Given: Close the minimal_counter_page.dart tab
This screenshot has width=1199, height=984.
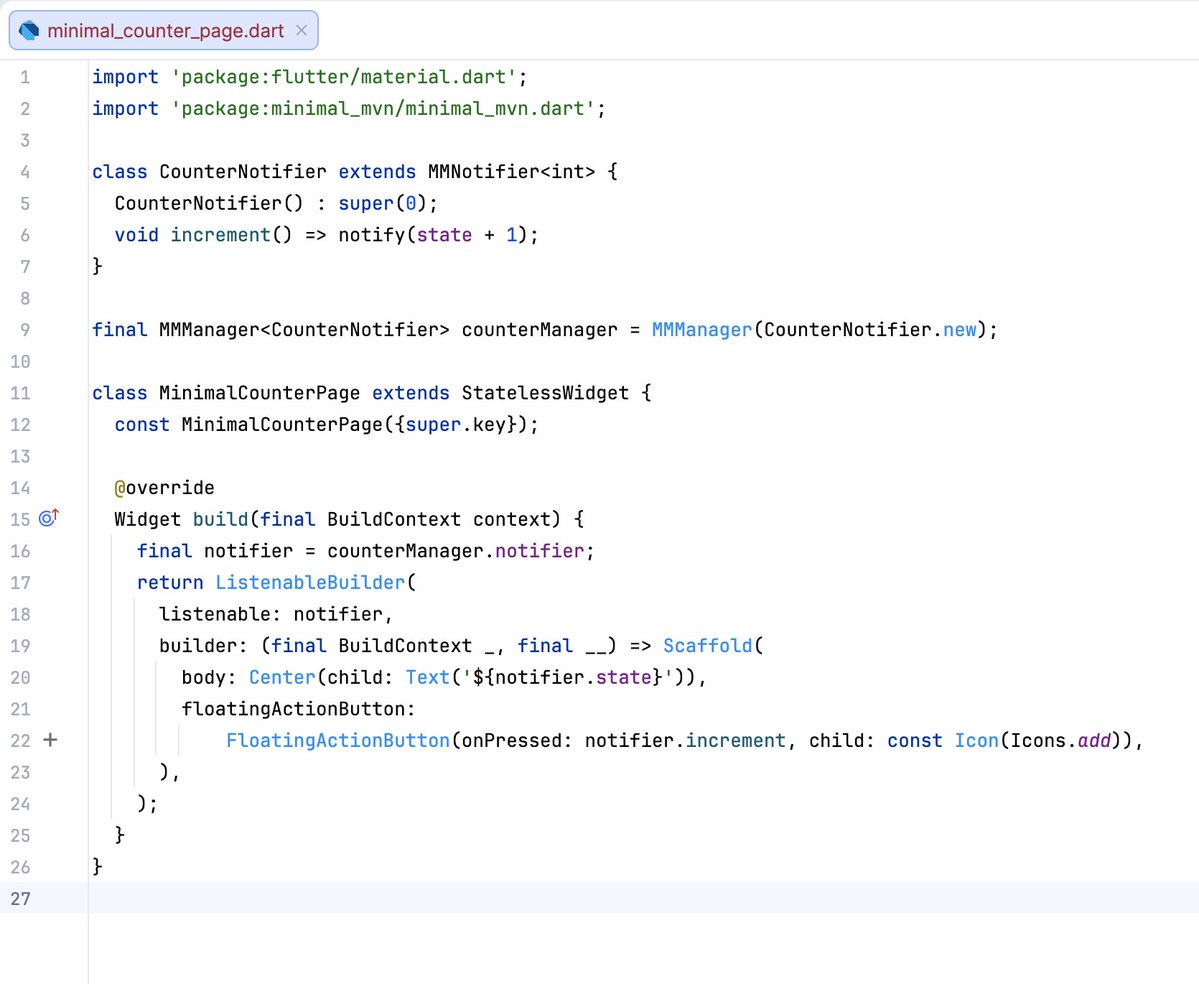Looking at the screenshot, I should point(301,30).
